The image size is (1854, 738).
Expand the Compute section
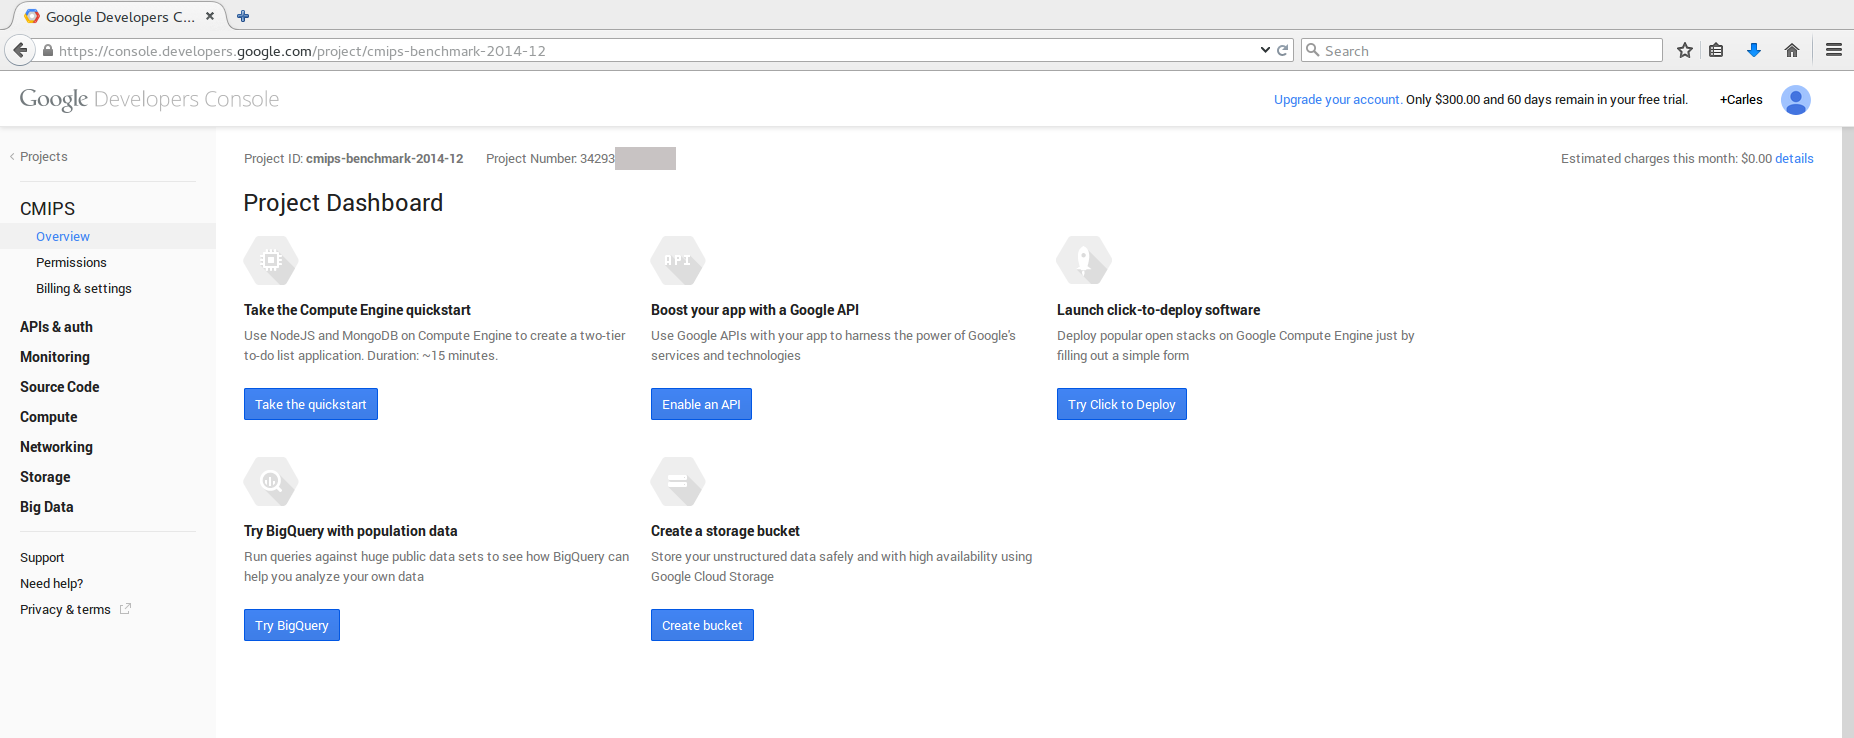(x=49, y=417)
